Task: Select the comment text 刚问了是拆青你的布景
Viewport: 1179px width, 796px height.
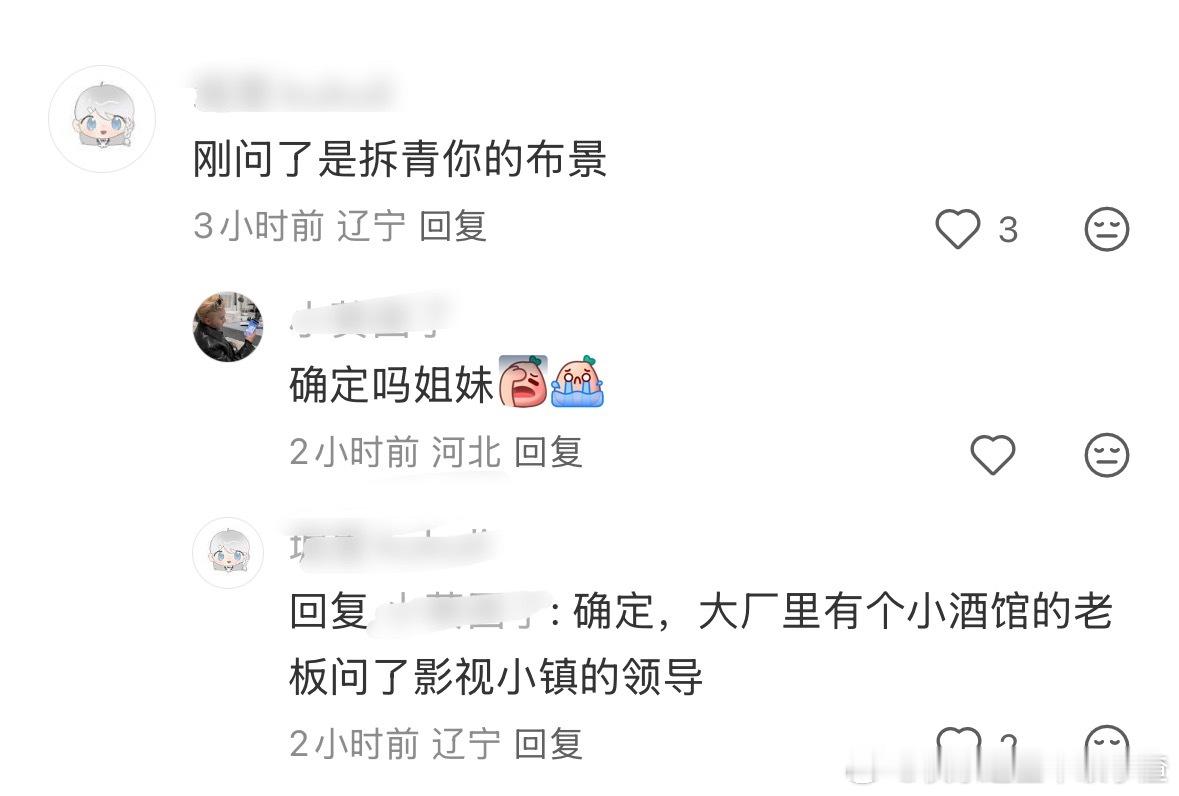Action: (x=399, y=159)
